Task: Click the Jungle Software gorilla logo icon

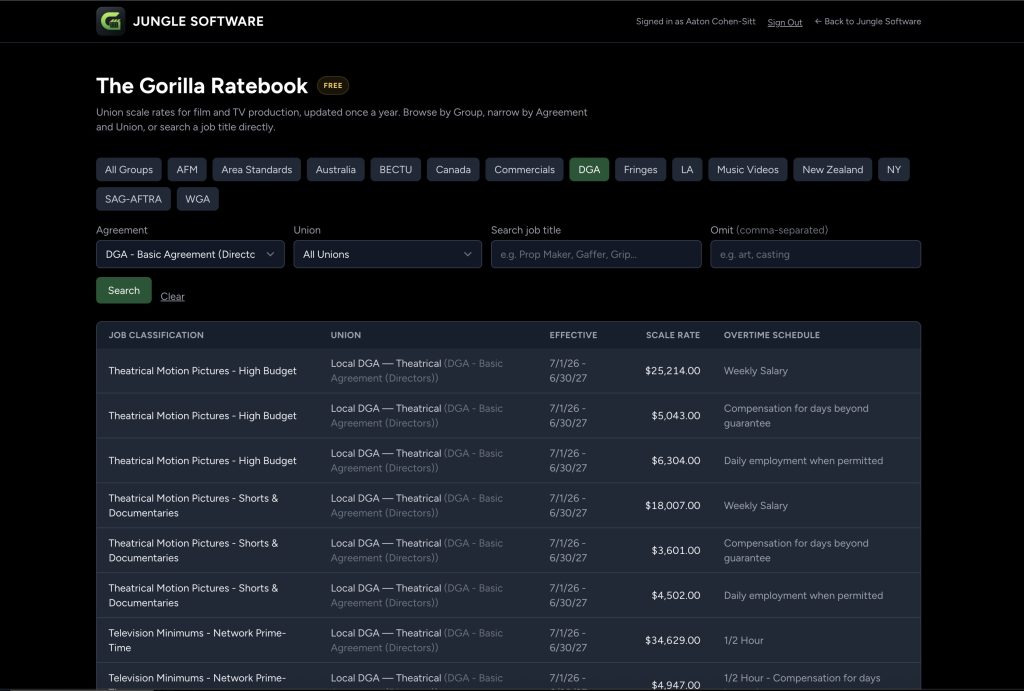Action: tap(110, 21)
